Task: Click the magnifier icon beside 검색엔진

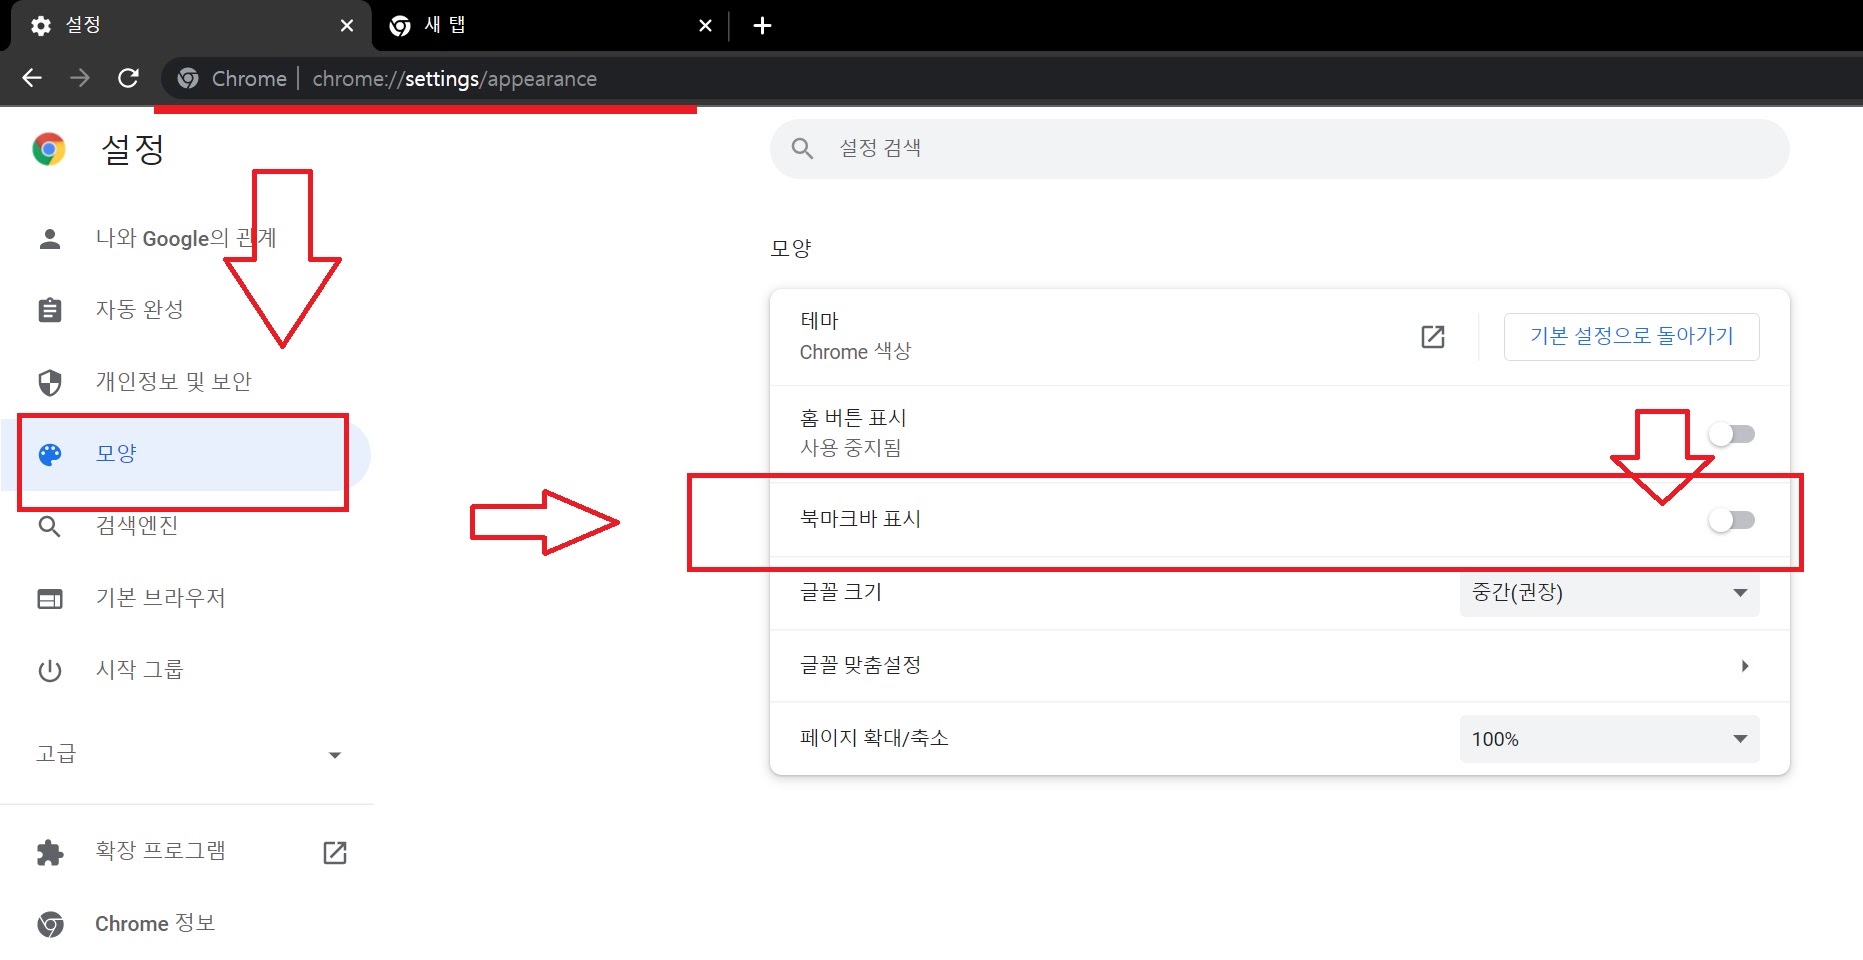Action: tap(50, 526)
